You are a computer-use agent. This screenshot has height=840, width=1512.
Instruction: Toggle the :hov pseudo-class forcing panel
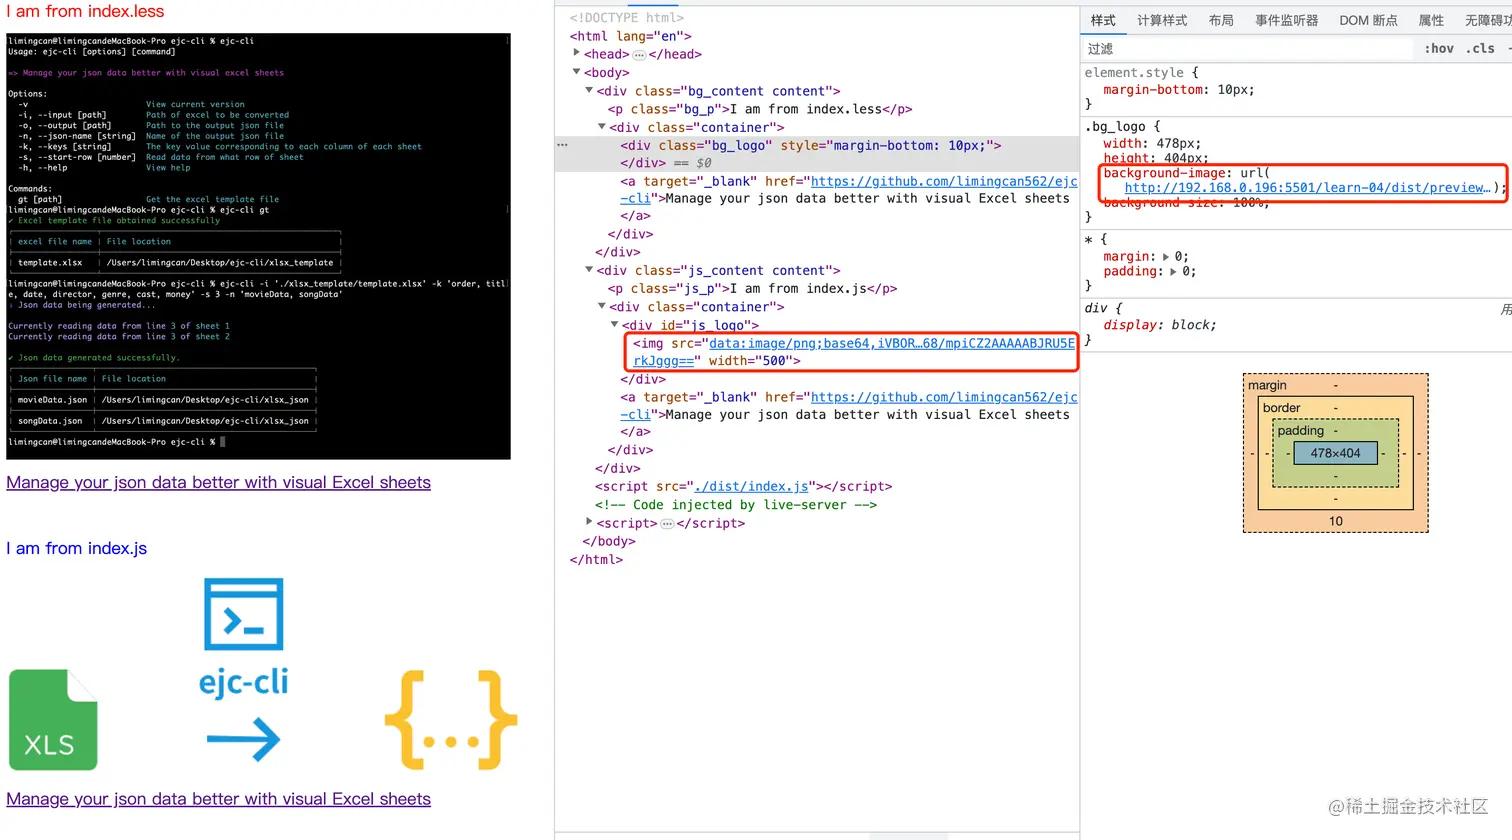(1438, 47)
